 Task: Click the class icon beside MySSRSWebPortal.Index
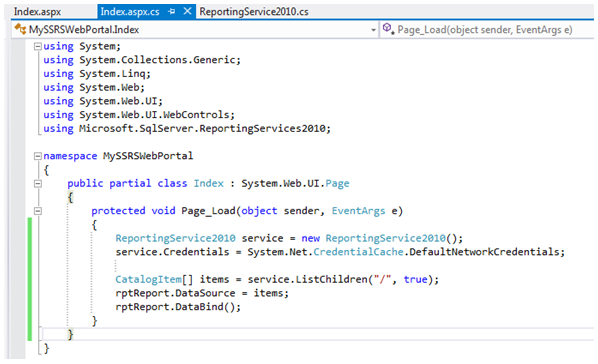tap(20, 29)
